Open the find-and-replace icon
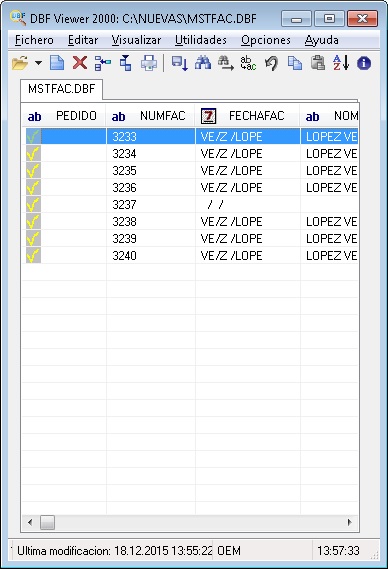Screen dimensions: 388x569 [x=249, y=63]
